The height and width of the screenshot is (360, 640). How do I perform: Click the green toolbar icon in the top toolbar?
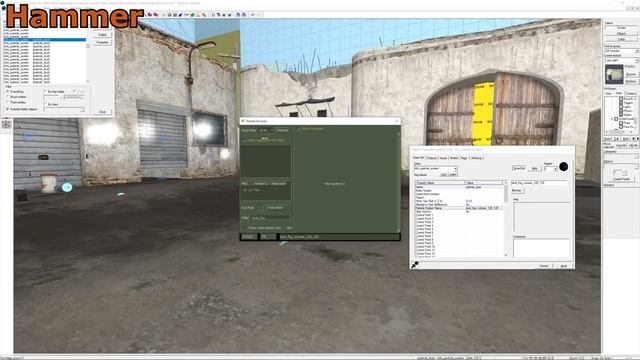tap(192, 15)
